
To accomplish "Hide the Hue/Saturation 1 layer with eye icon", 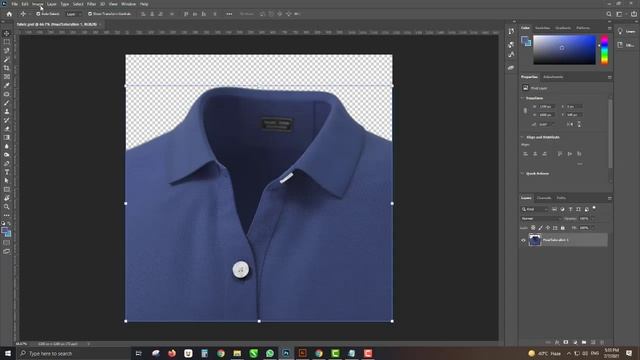I will click(523, 240).
